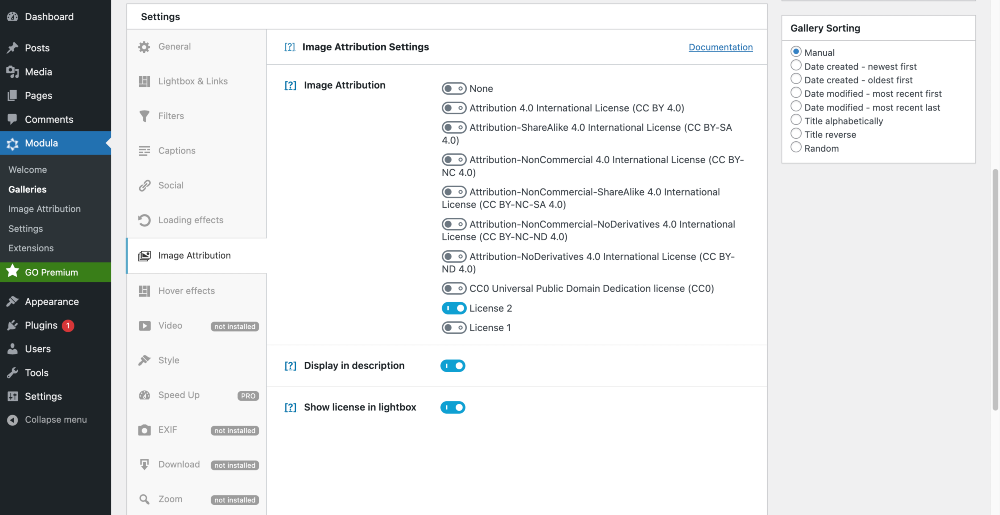Open help tooltip for Image Attribution

pyautogui.click(x=290, y=86)
